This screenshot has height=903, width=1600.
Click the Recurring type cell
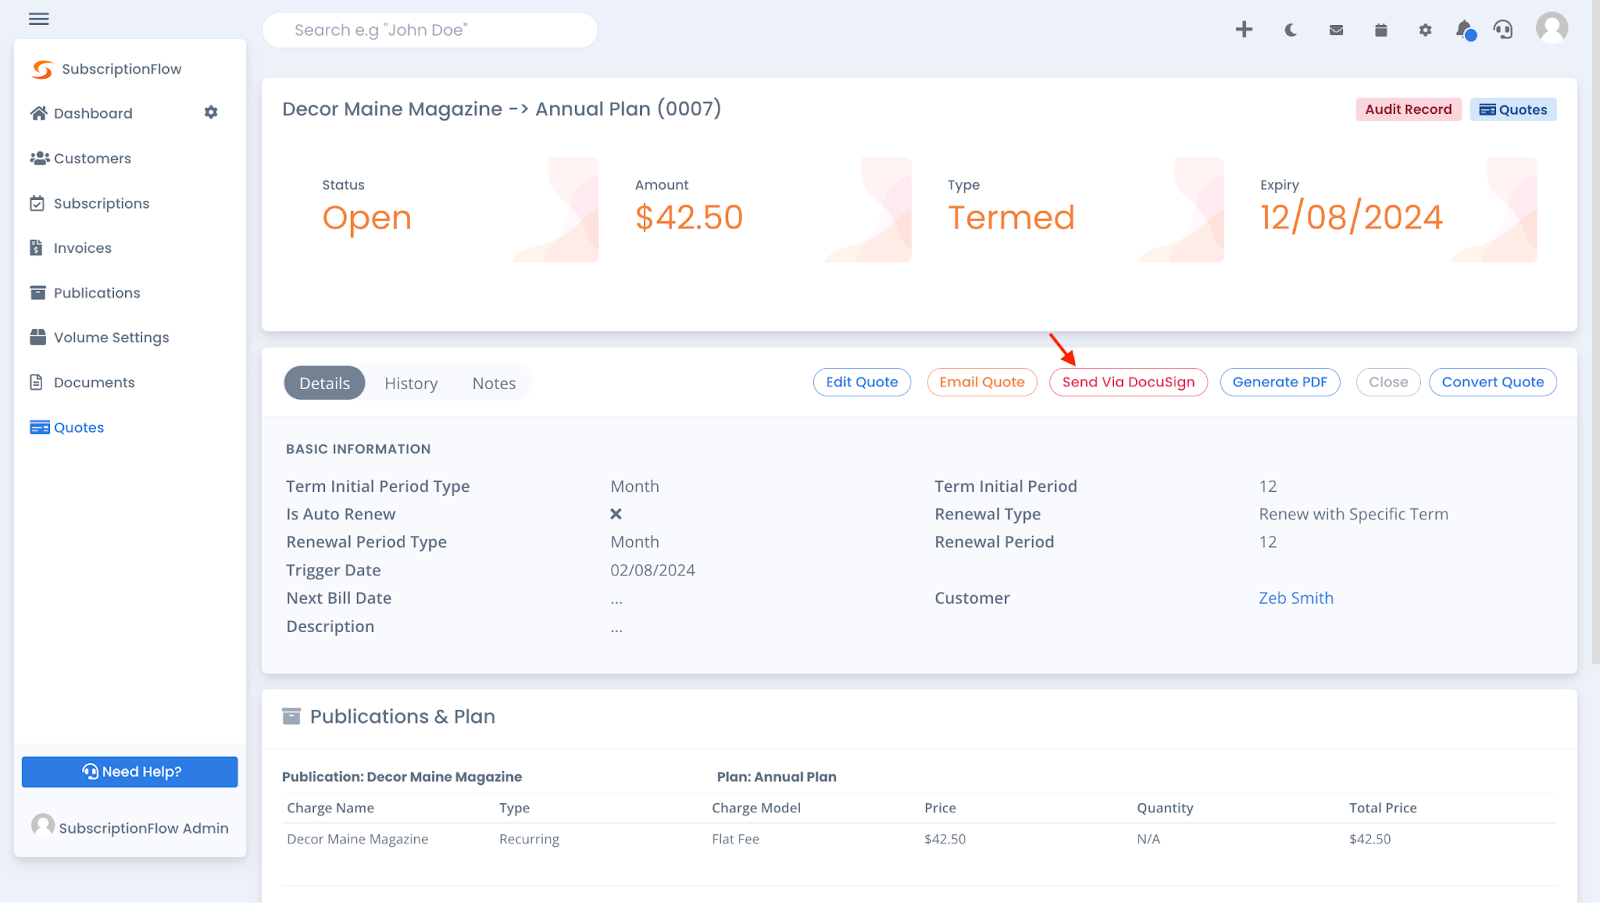[529, 839]
